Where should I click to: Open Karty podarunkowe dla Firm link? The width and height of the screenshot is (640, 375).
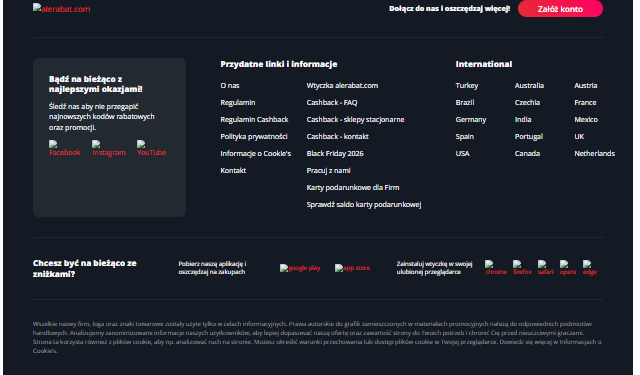(353, 188)
